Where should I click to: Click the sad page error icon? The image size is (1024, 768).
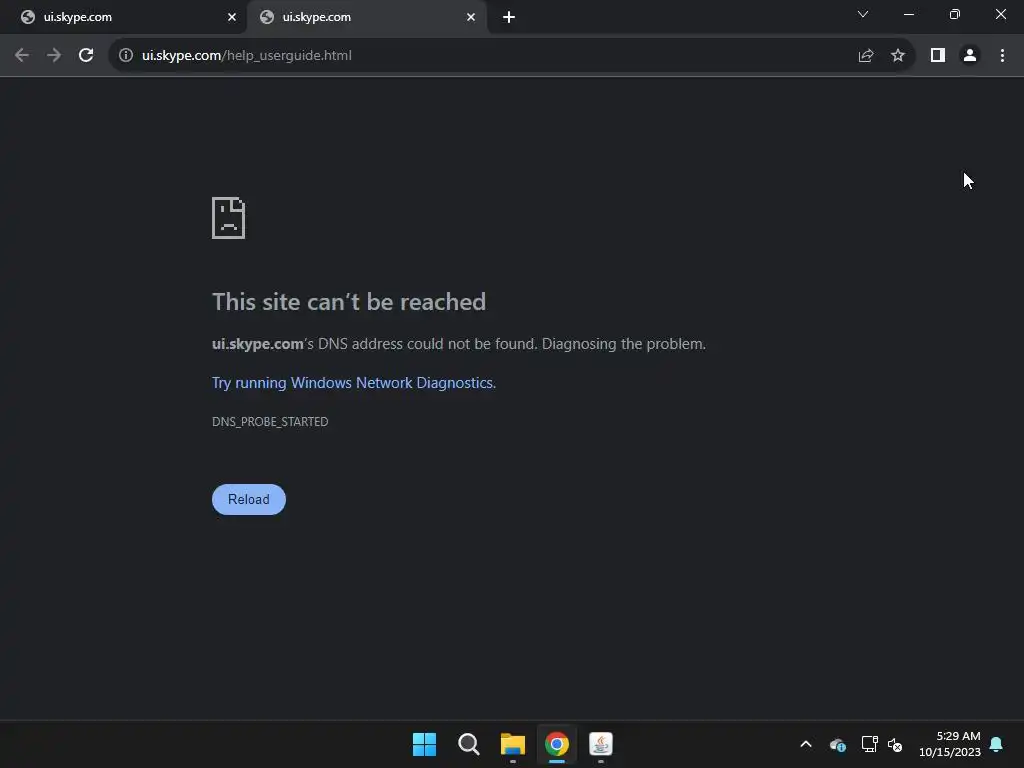(229, 218)
